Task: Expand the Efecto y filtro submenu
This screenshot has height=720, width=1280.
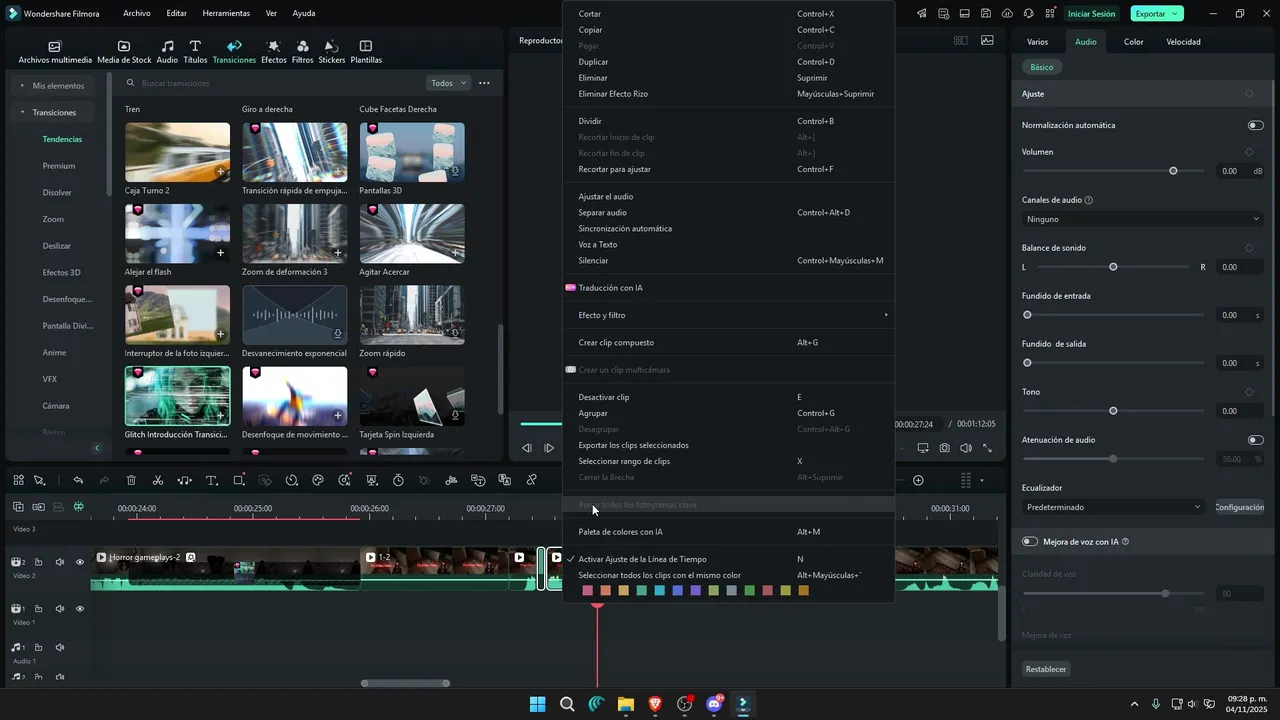Action: (728, 315)
